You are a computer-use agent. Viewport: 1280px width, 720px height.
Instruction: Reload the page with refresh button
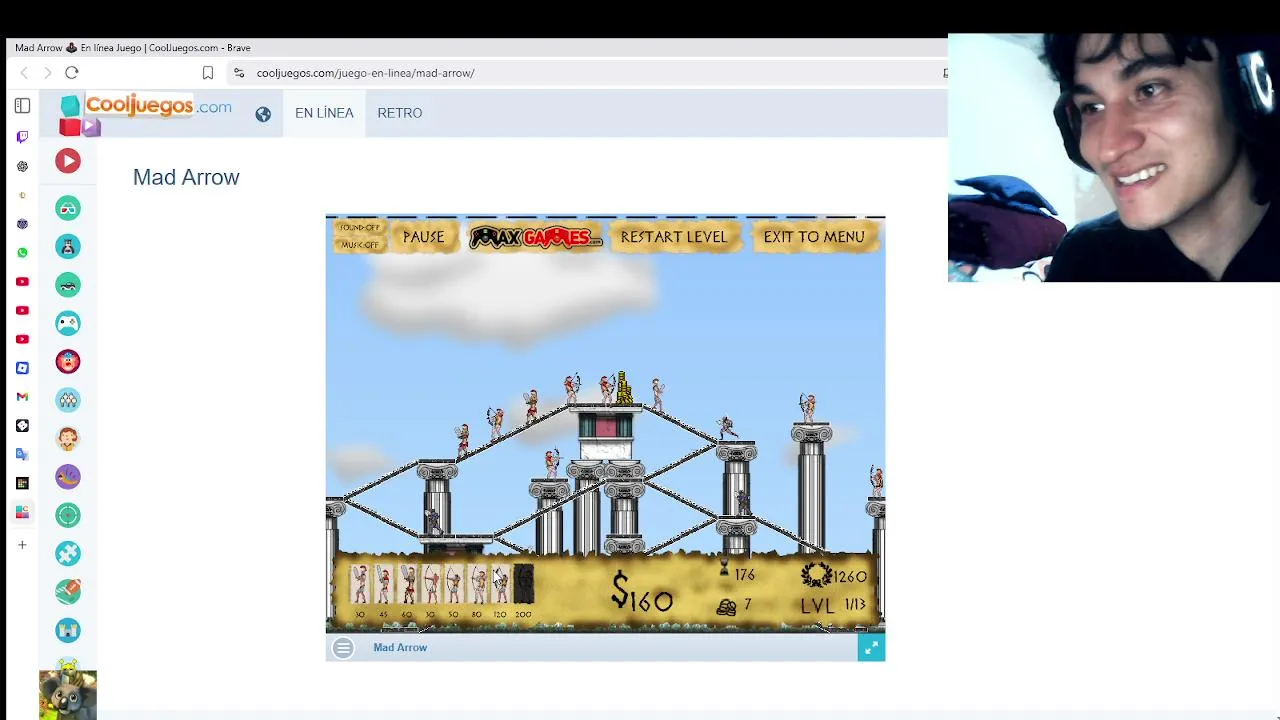(72, 72)
